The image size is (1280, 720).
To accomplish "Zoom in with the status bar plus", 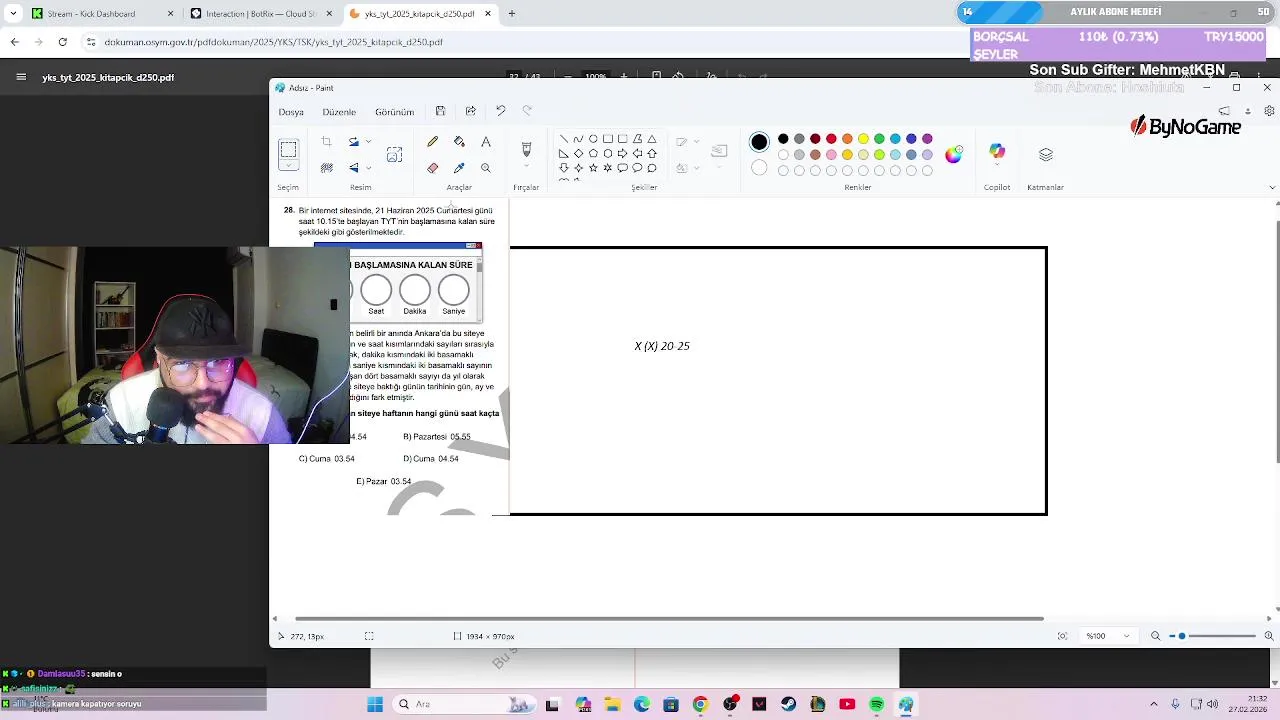I will click(1270, 636).
